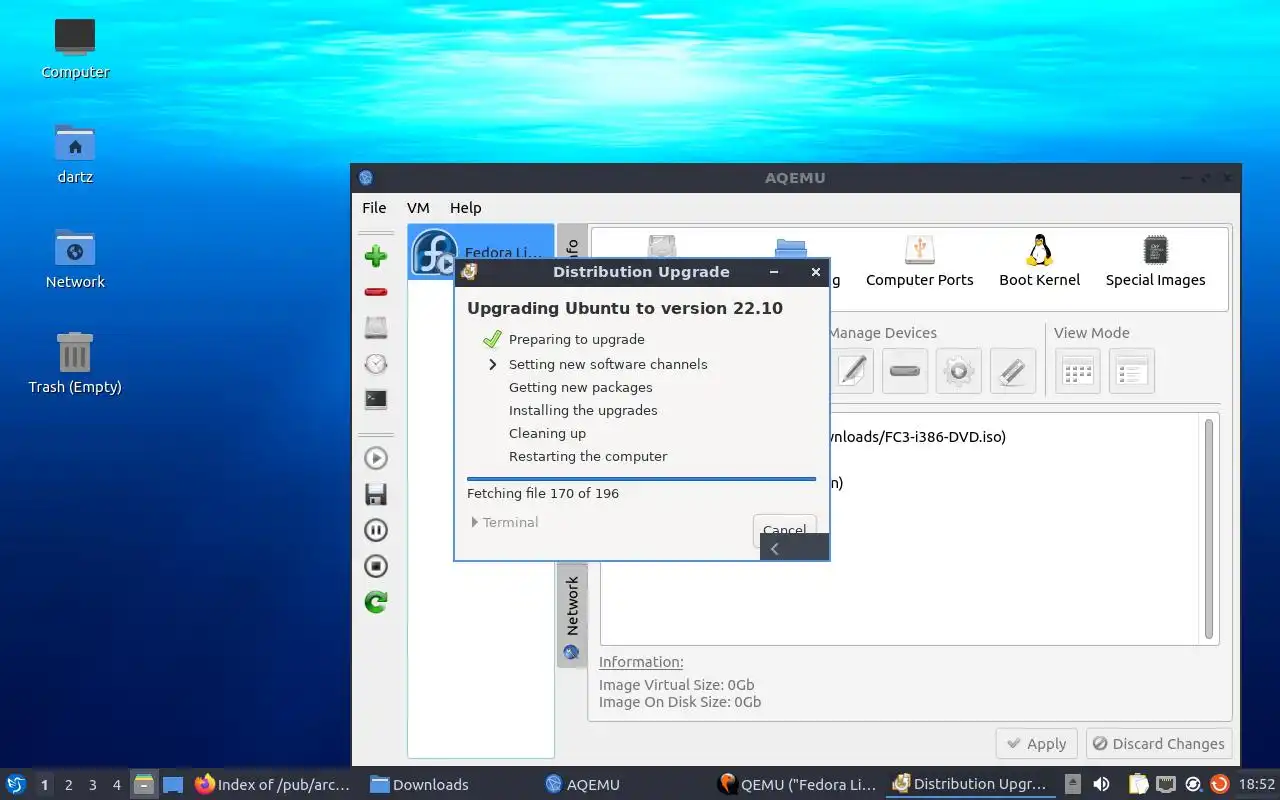Image resolution: width=1280 pixels, height=800 pixels.
Task: Expand the Terminal section in upgrade dialog
Action: (505, 522)
